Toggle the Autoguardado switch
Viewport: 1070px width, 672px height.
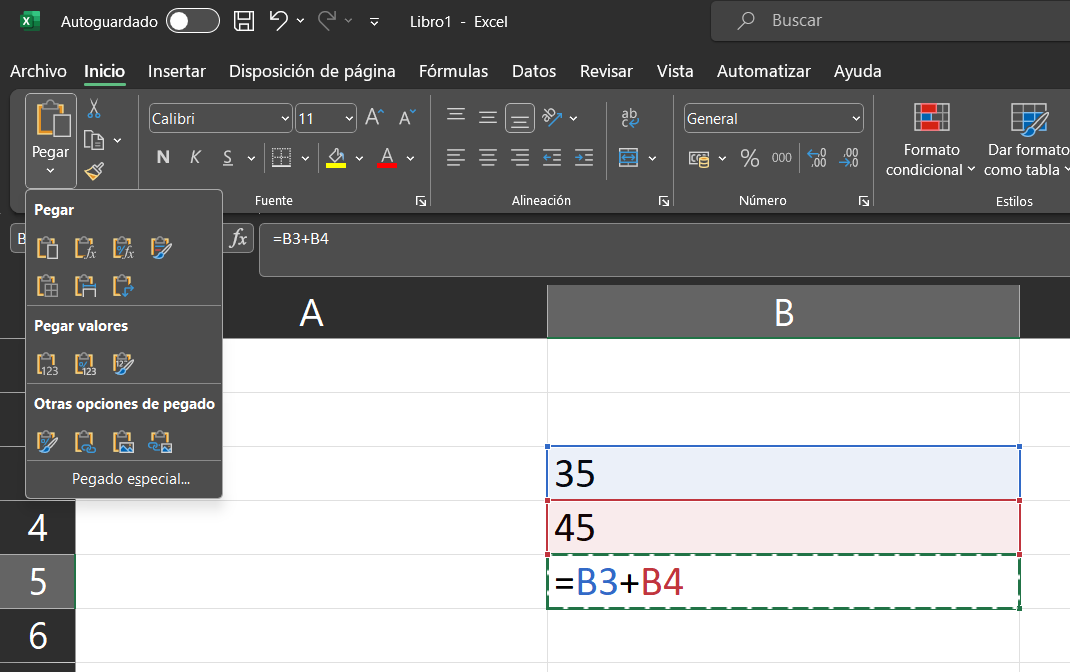(x=193, y=21)
